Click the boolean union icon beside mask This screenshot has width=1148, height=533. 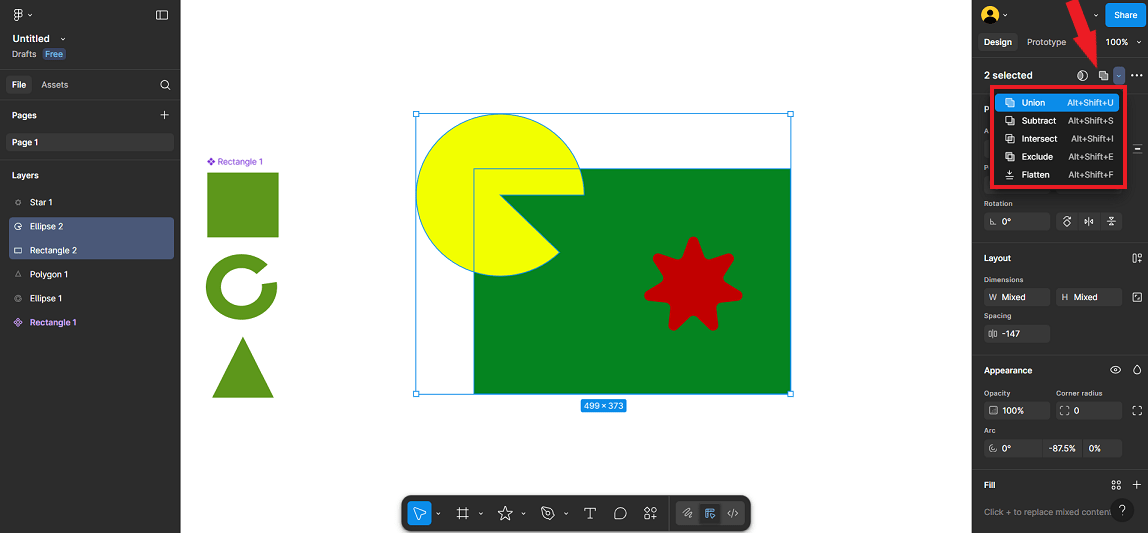tap(1103, 75)
